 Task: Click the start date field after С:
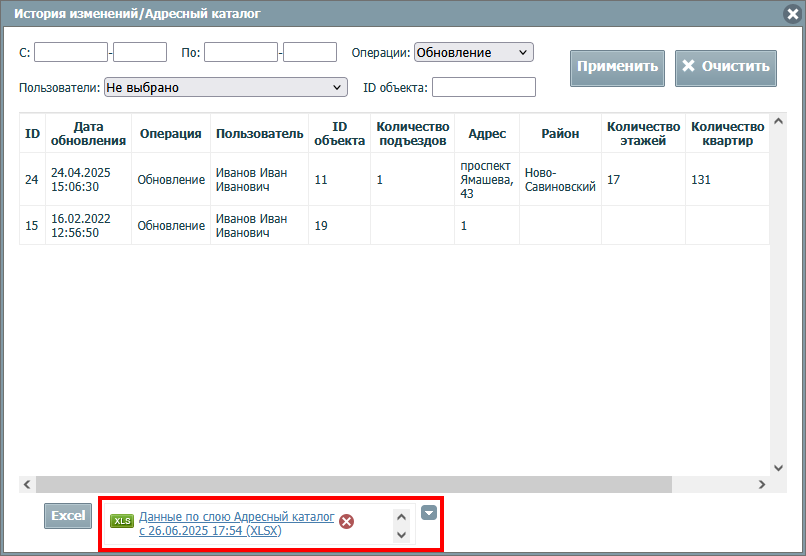pyautogui.click(x=71, y=52)
